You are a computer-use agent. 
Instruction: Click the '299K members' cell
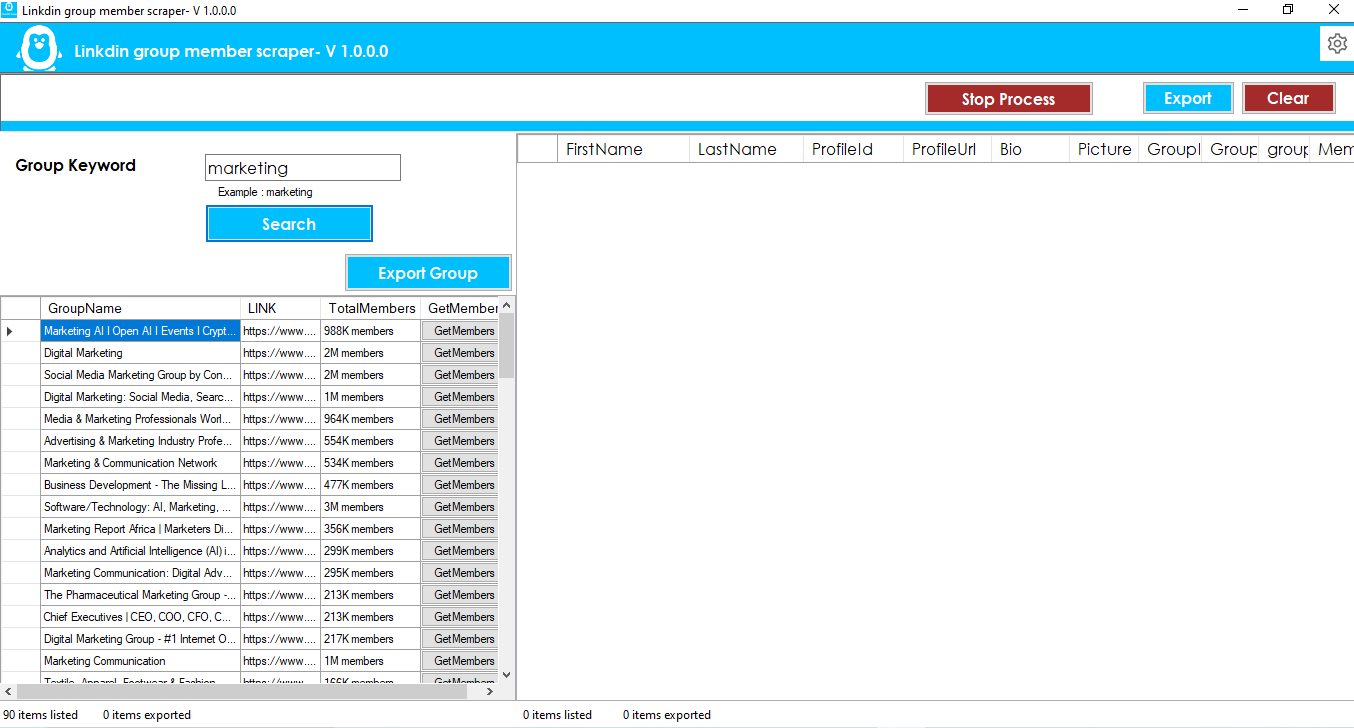tap(371, 551)
